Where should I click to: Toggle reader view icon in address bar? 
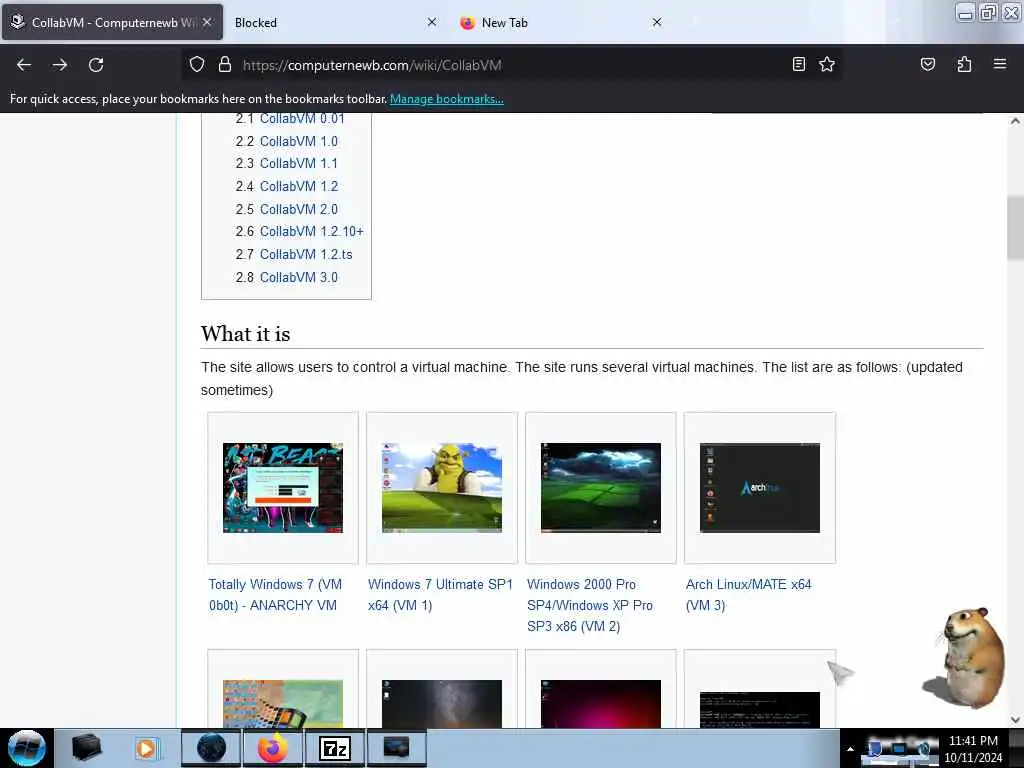point(799,64)
